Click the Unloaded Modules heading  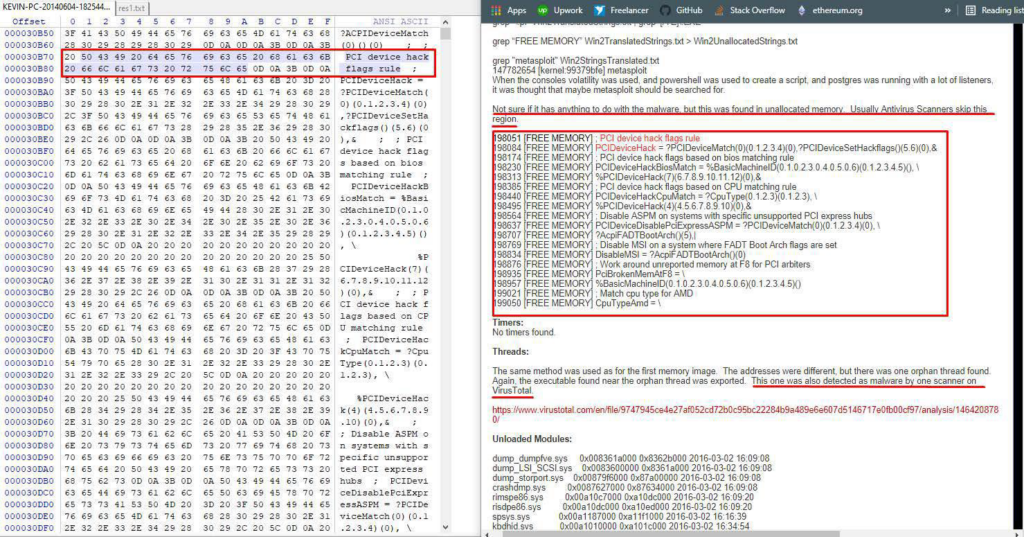(532, 439)
